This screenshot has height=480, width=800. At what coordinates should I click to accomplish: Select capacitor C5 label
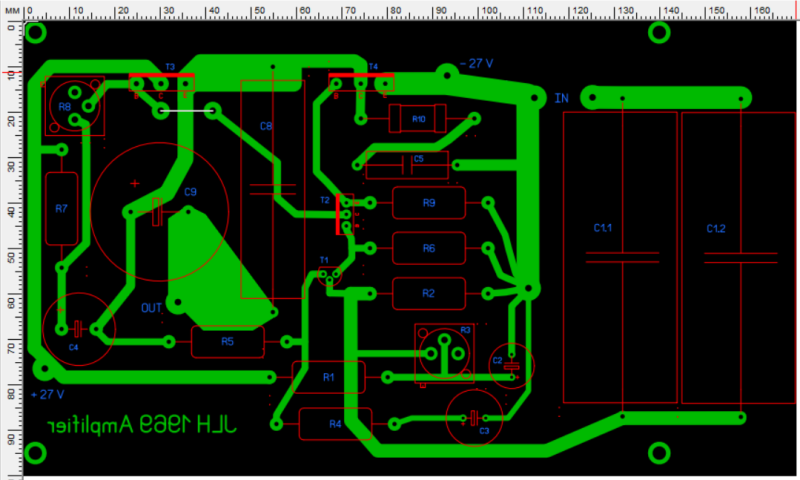[x=418, y=159]
